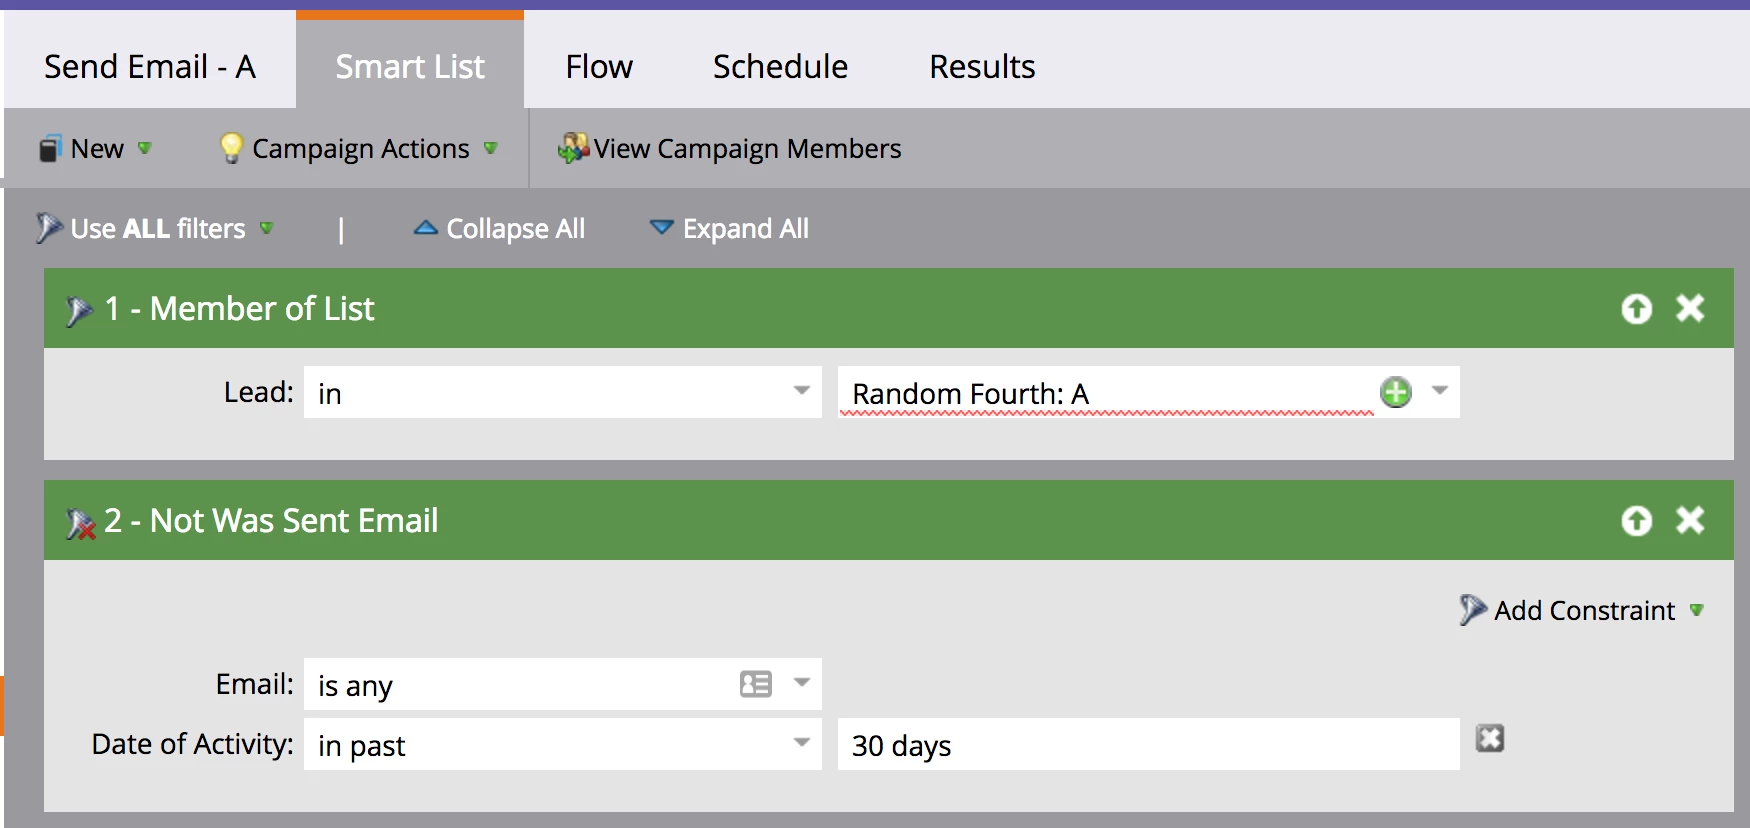1750x828 pixels.
Task: Move the Member of List filter up
Action: (x=1636, y=309)
